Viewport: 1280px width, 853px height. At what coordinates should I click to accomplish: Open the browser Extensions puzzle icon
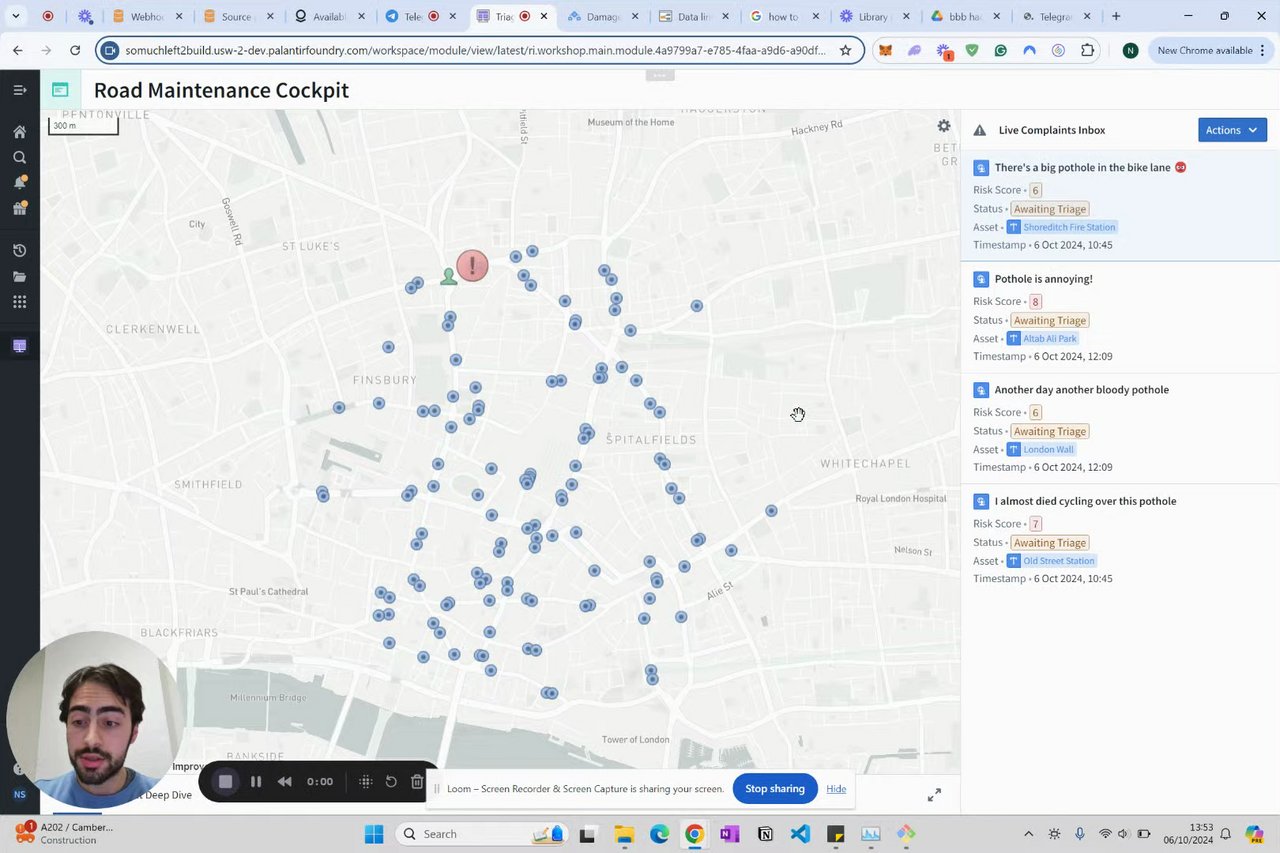pos(1088,50)
